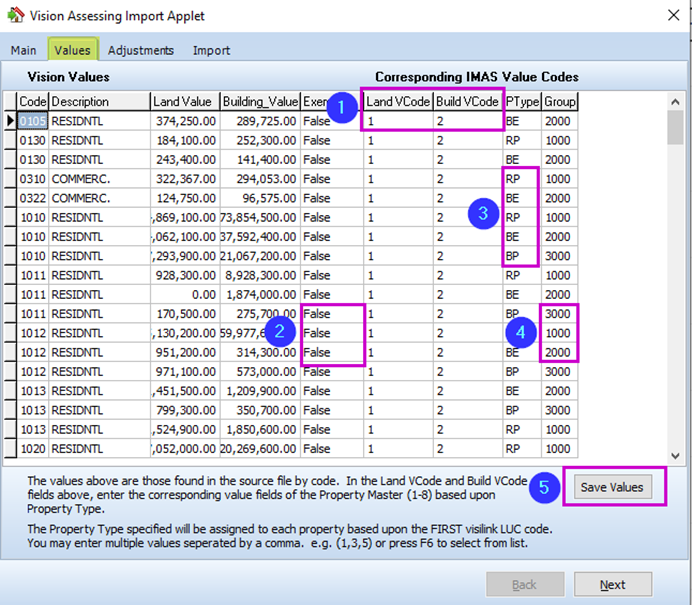
Task: Click building value 21,067,200.00
Action: (260, 256)
